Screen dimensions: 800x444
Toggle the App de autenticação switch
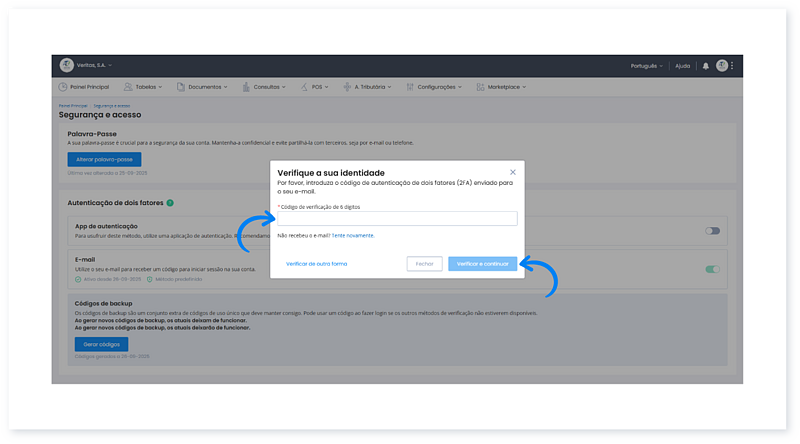[x=712, y=231]
